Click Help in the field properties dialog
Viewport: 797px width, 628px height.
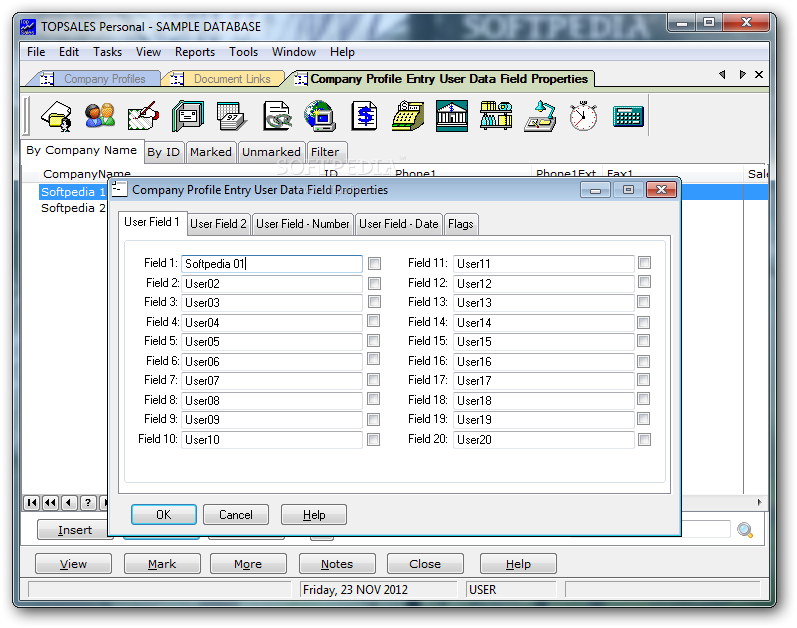point(314,515)
